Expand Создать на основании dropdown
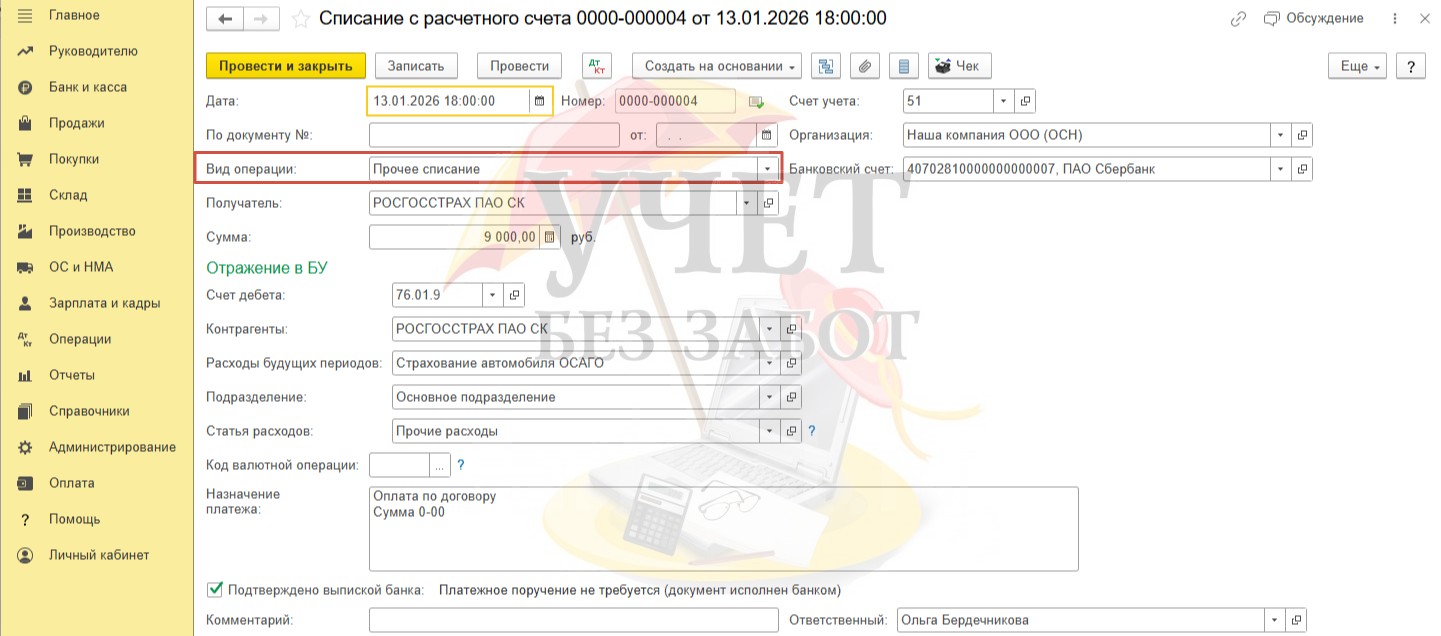 (717, 66)
